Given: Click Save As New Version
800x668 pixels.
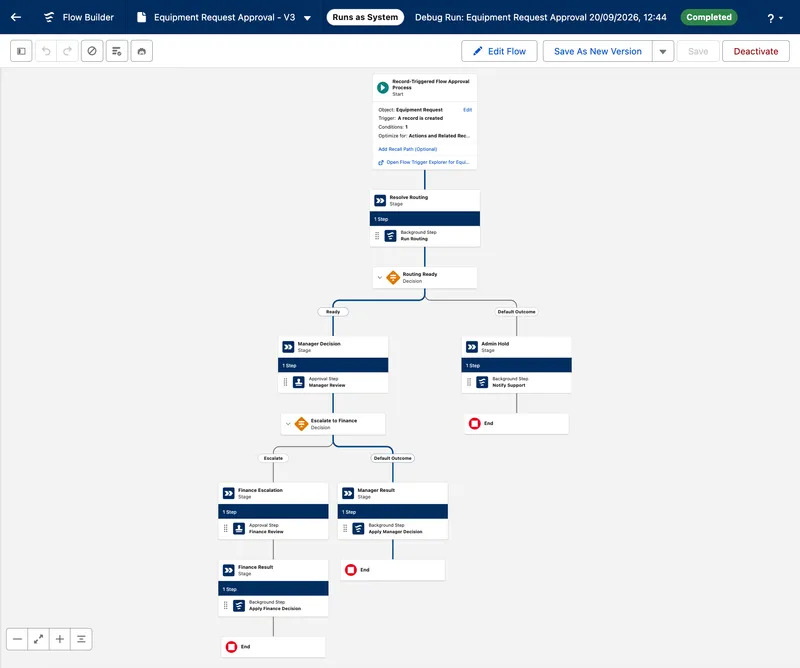Looking at the screenshot, I should [597, 51].
